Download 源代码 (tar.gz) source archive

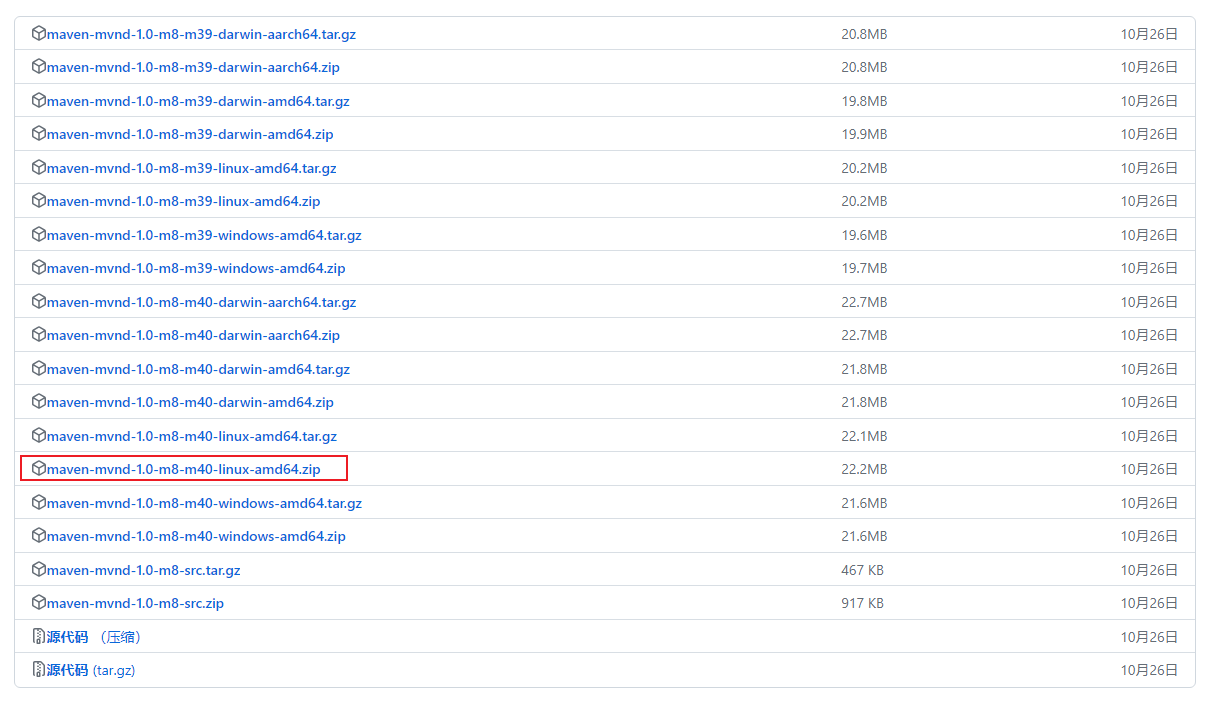91,670
